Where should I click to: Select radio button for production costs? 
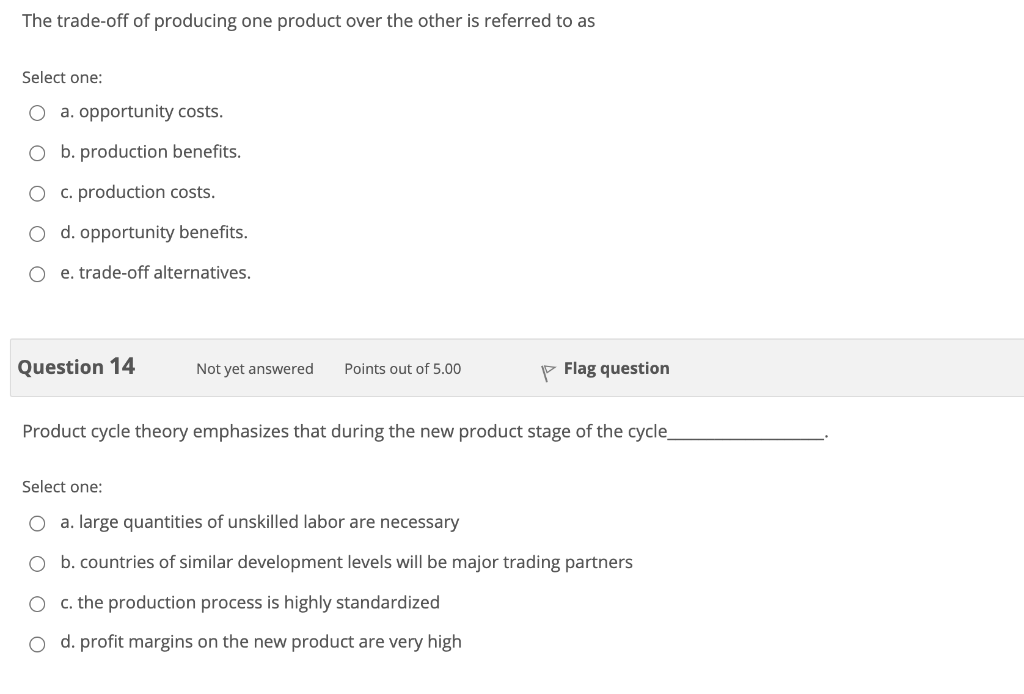coord(37,193)
